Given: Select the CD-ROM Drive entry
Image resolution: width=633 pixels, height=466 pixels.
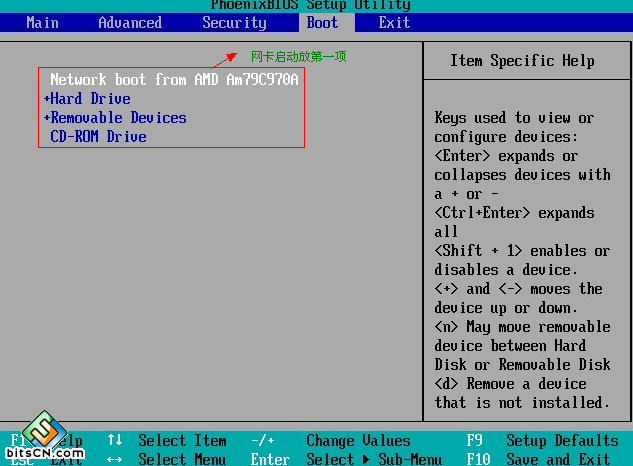Looking at the screenshot, I should 98,136.
